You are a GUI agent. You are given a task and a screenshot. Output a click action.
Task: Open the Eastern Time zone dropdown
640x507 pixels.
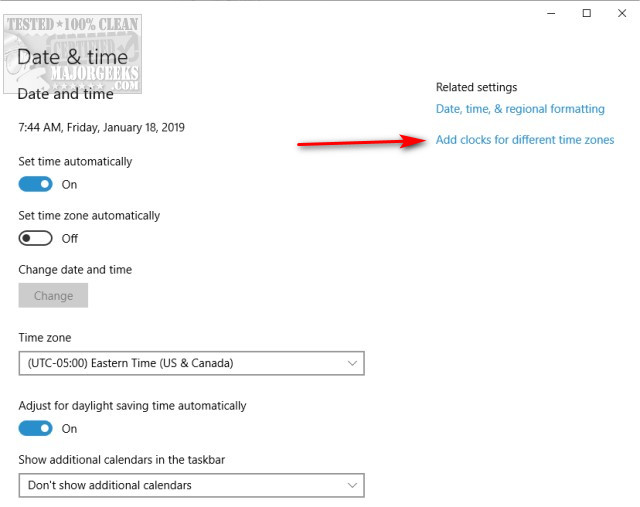click(190, 363)
